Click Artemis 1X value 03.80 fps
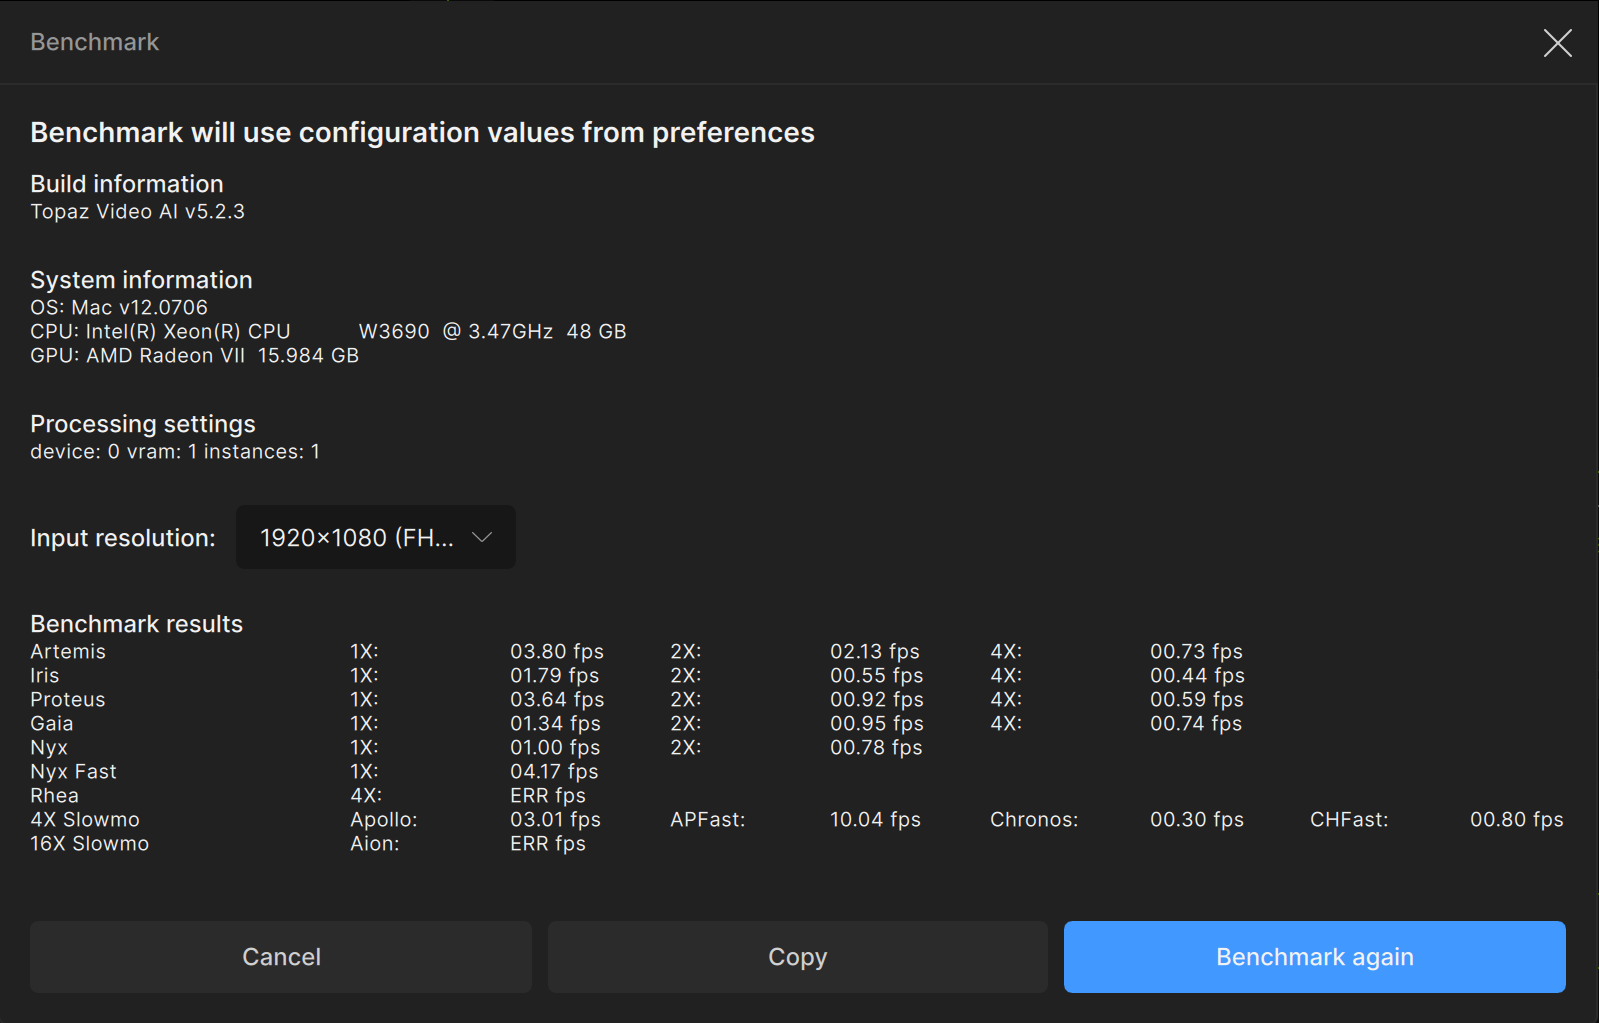This screenshot has height=1023, width=1599. pos(557,652)
